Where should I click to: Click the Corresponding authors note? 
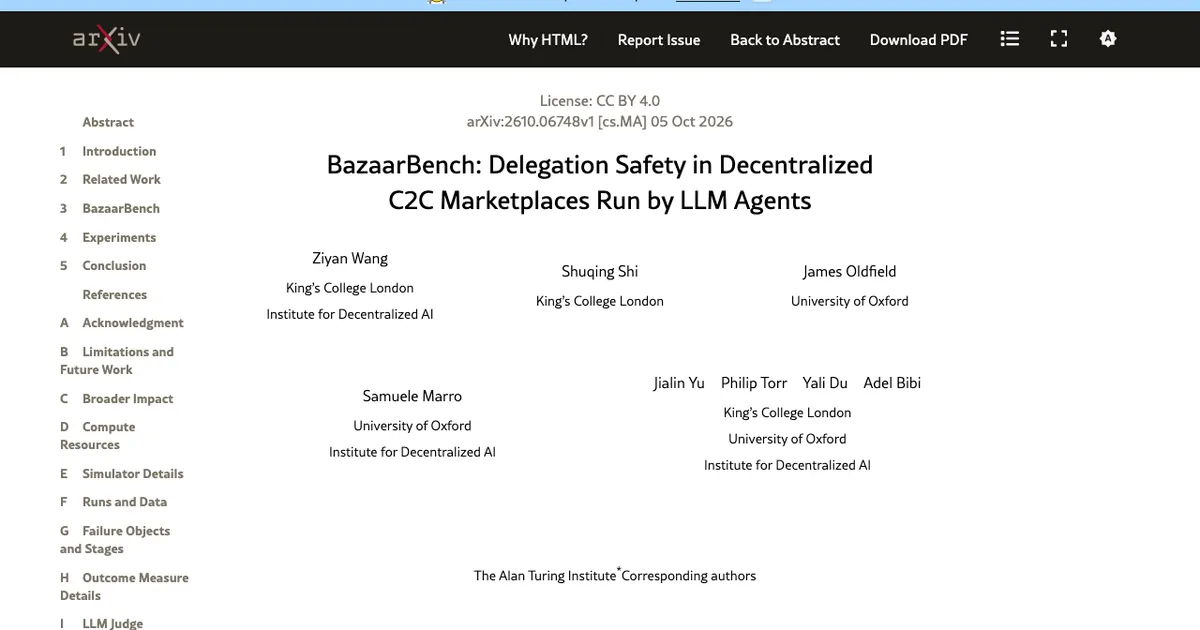(x=688, y=575)
